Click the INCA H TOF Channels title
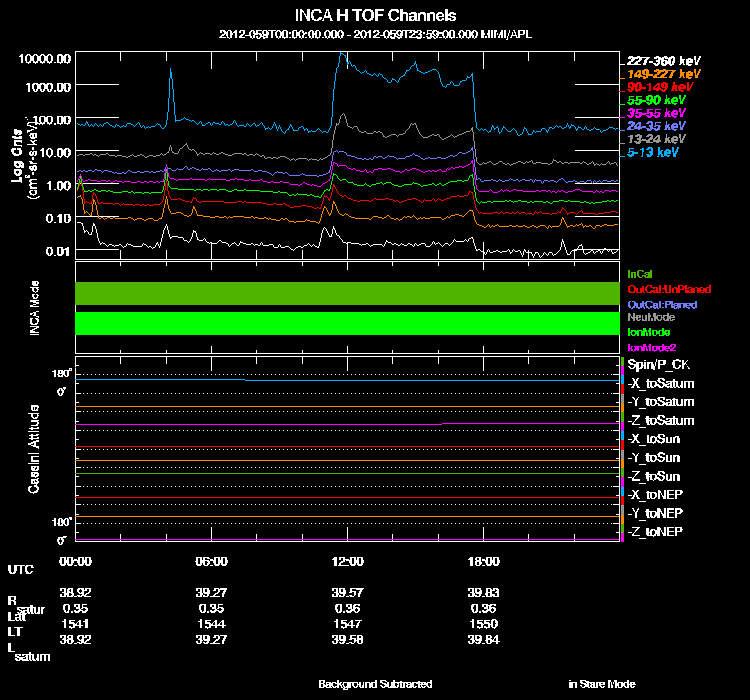Image resolution: width=750 pixels, height=700 pixels. pyautogui.click(x=376, y=15)
